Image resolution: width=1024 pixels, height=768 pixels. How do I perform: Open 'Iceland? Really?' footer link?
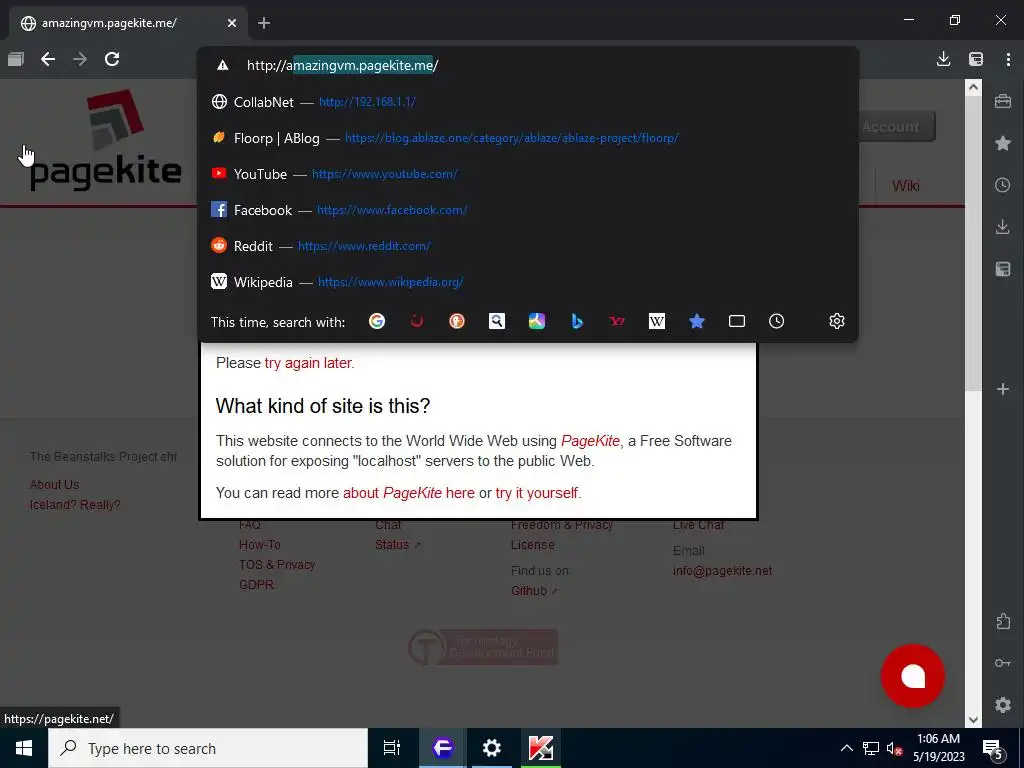click(x=75, y=505)
